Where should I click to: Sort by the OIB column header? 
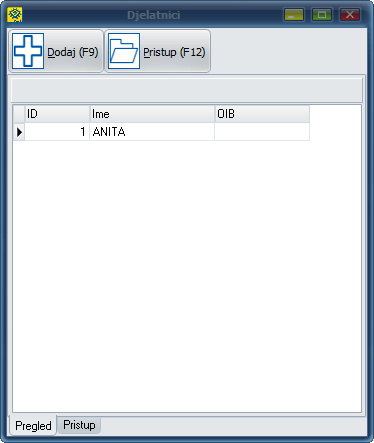[262, 114]
